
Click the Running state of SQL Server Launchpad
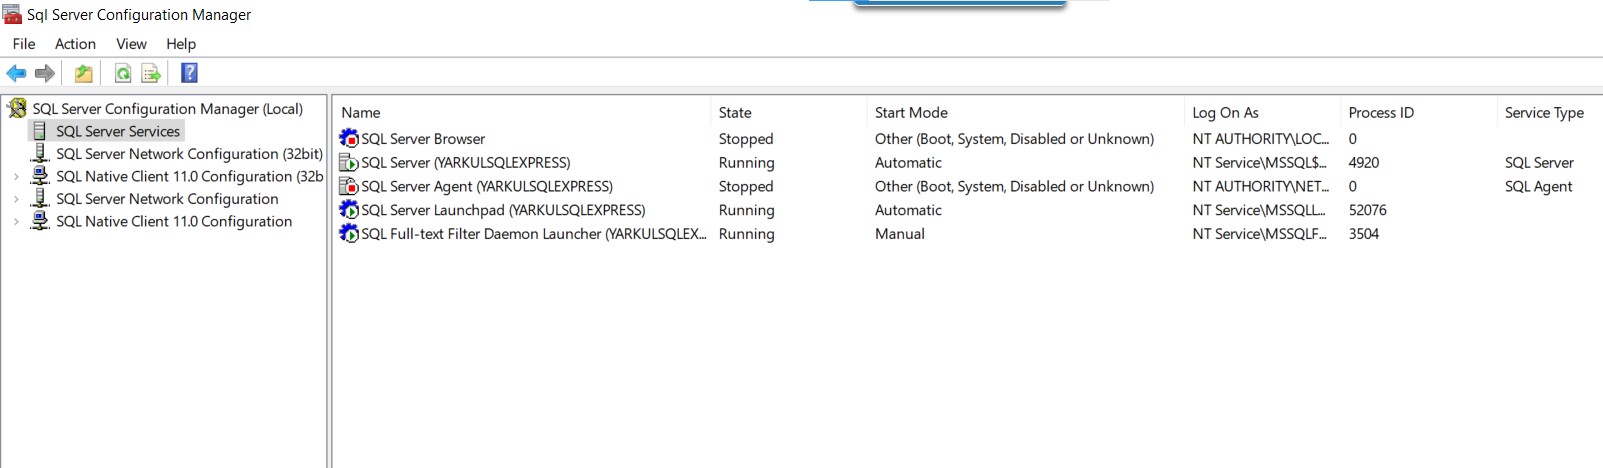click(746, 210)
